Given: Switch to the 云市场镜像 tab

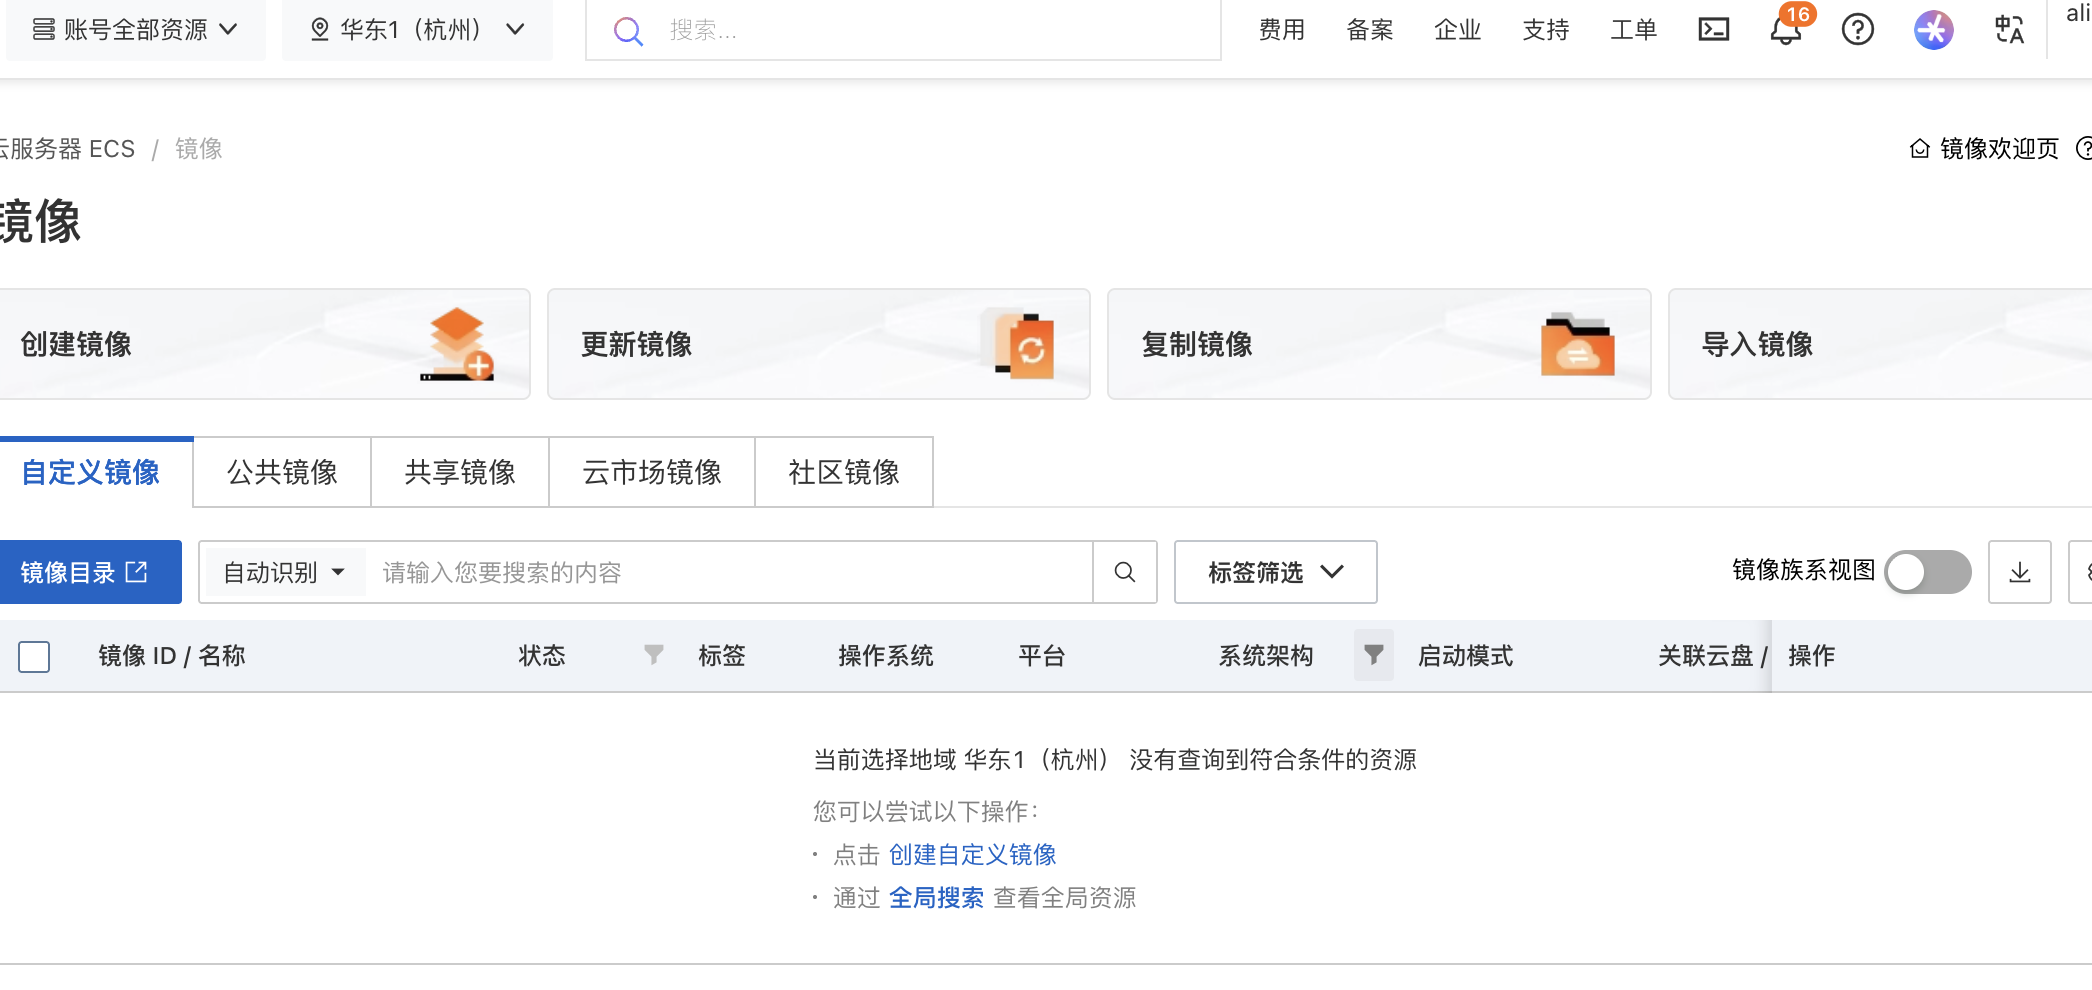Looking at the screenshot, I should click(x=651, y=472).
